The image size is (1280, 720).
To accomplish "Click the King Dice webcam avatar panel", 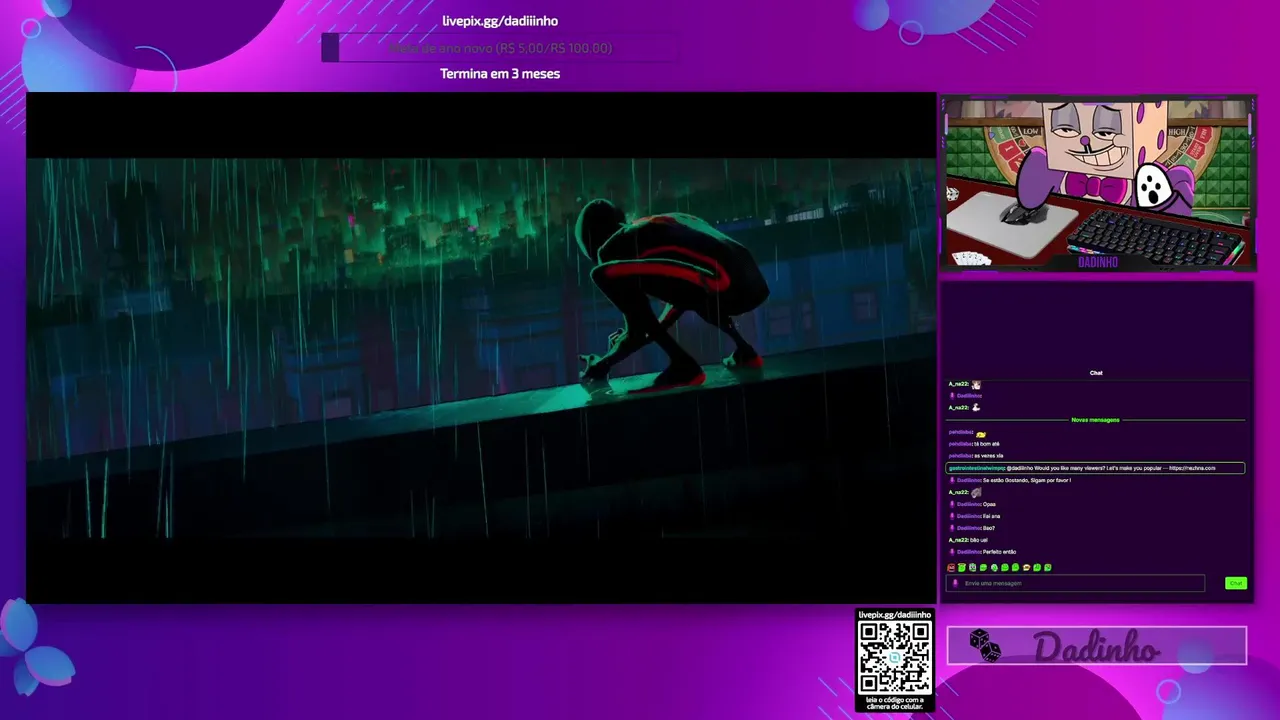I will pos(1097,183).
